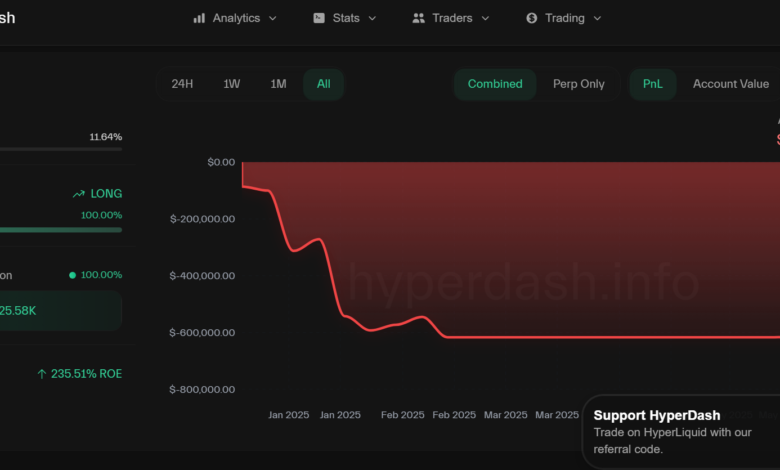Click the green 100.00% status dot

pos(73,275)
